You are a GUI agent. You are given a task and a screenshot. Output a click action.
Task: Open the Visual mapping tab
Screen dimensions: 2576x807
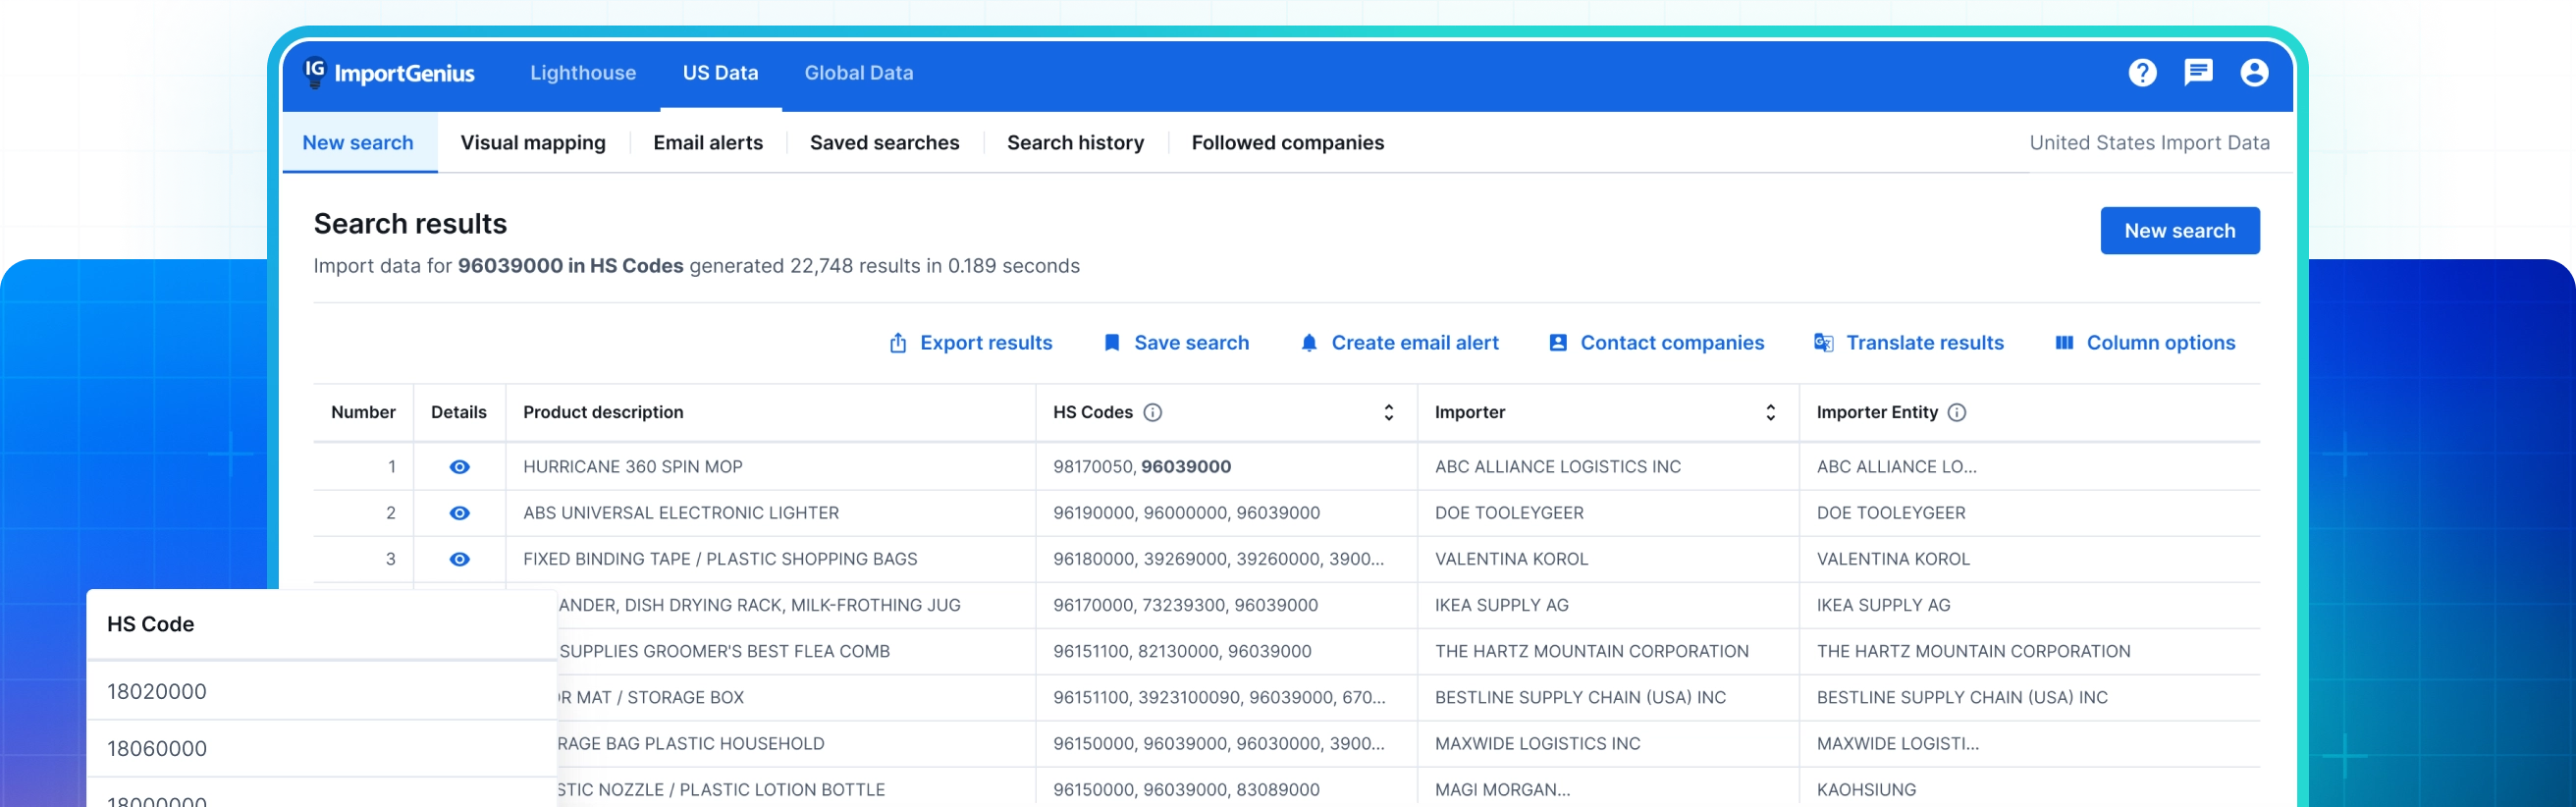533,143
